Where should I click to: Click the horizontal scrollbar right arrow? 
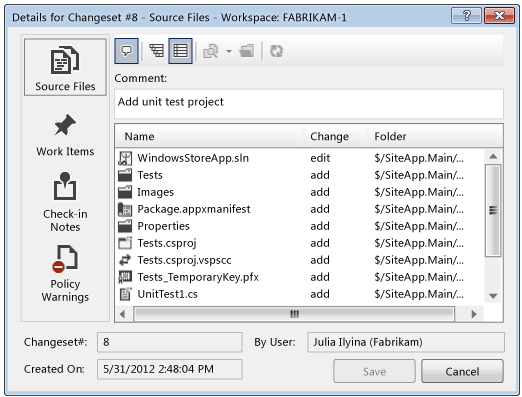[x=474, y=314]
